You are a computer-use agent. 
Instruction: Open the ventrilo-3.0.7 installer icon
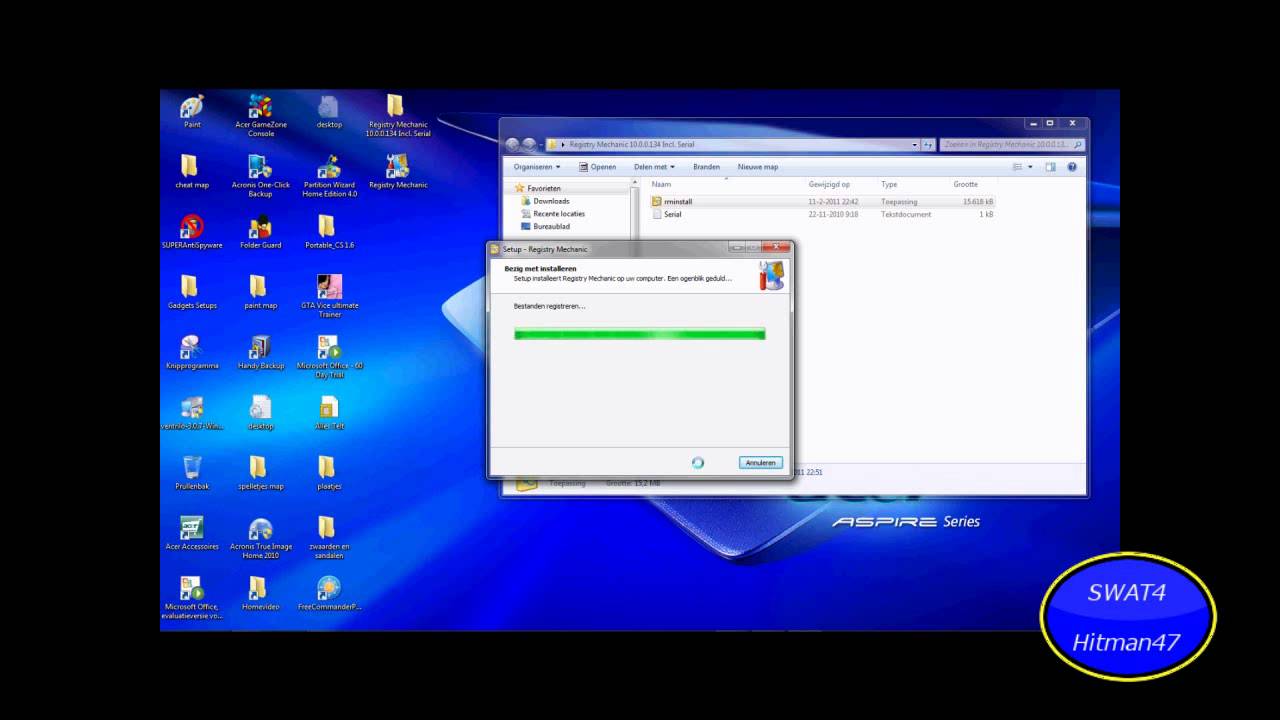pos(191,412)
